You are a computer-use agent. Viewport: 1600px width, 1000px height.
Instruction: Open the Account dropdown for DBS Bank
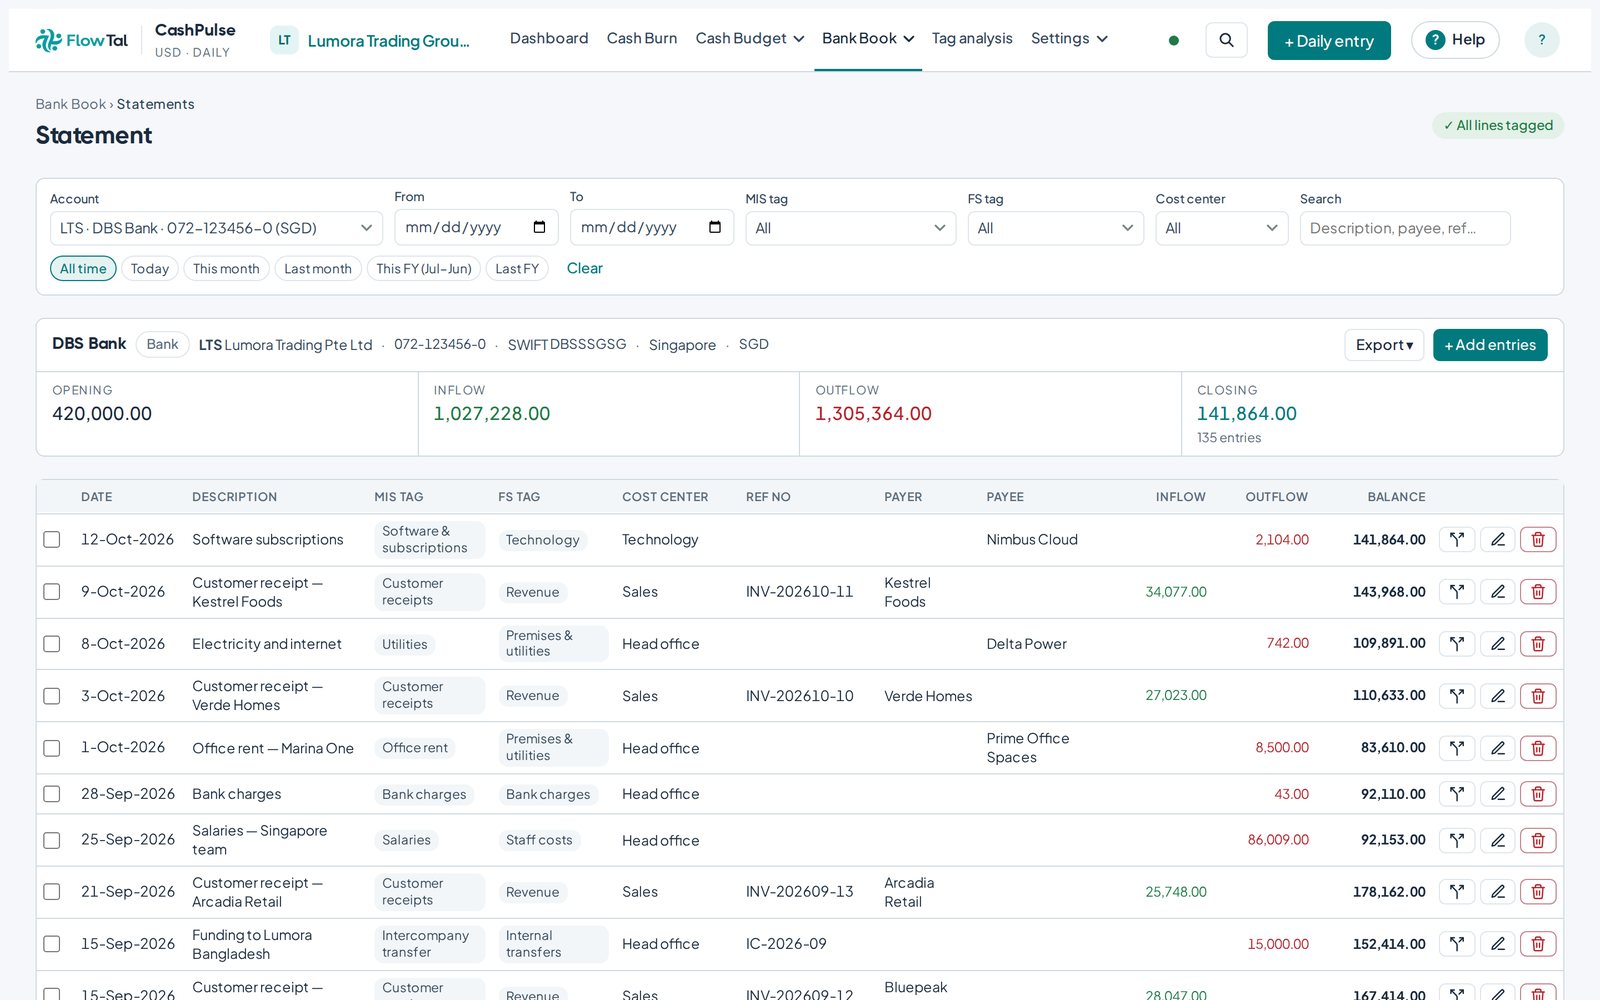click(x=216, y=228)
